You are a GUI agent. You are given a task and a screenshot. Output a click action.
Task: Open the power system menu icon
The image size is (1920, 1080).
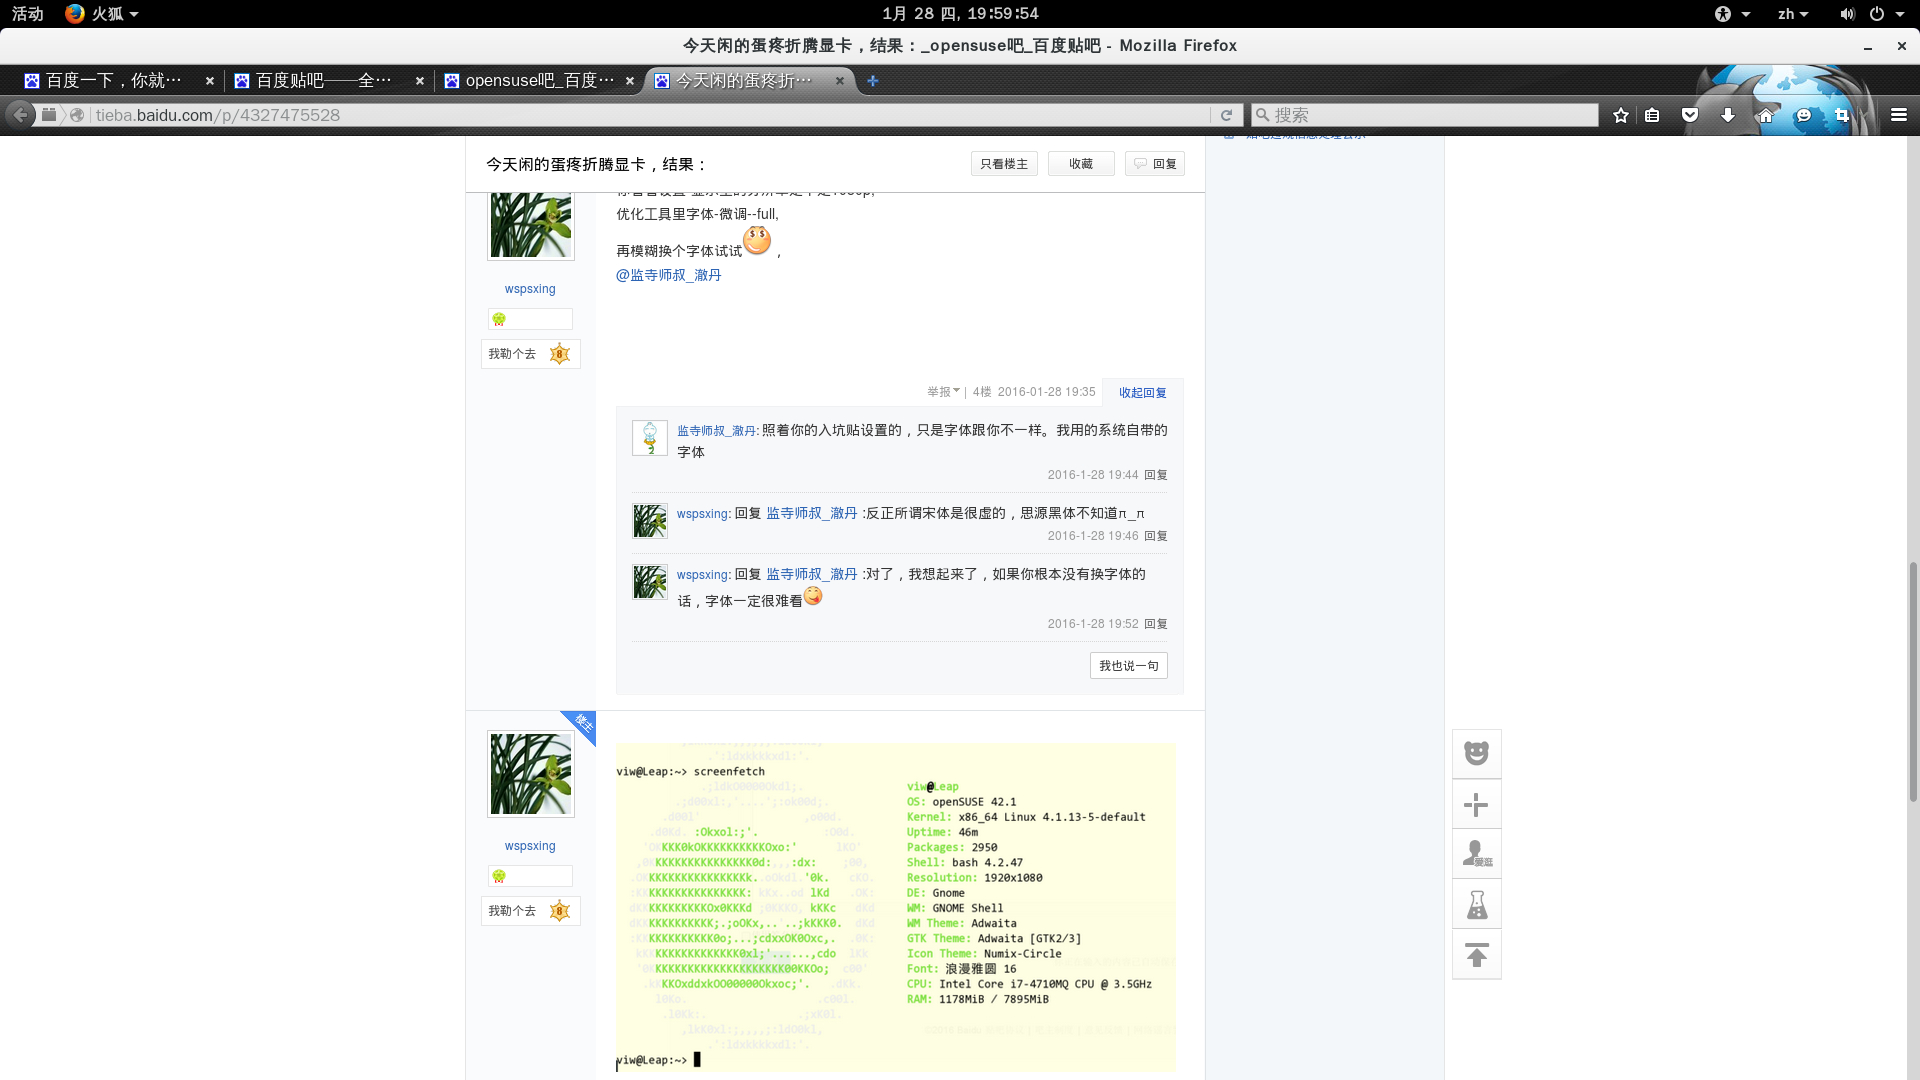(1877, 14)
